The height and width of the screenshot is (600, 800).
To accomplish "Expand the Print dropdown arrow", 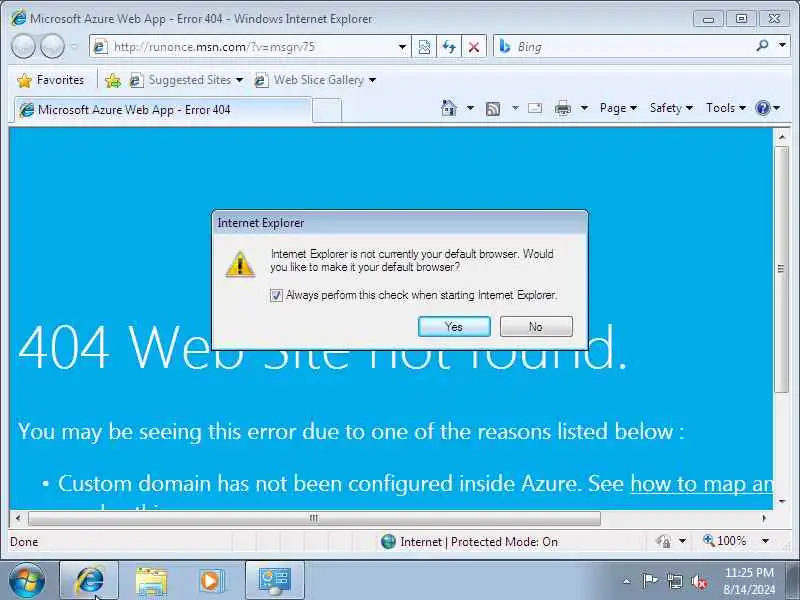I will pos(585,108).
